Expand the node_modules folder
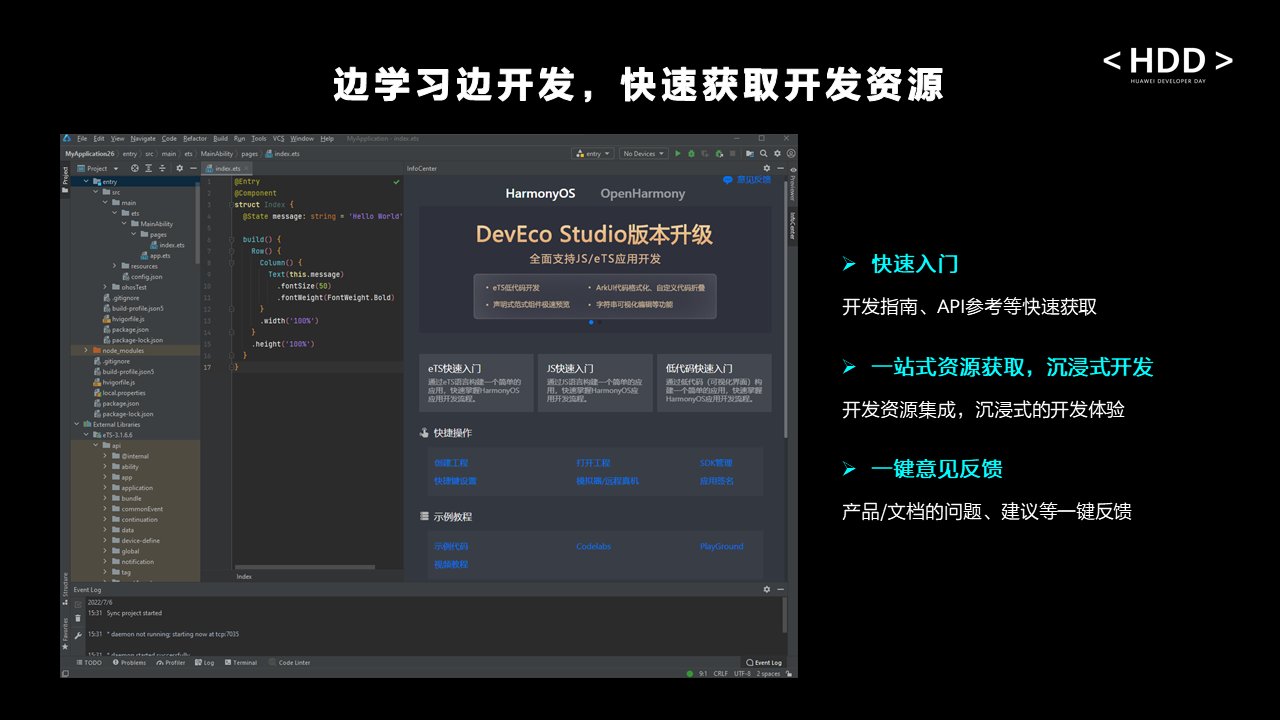 (85, 351)
